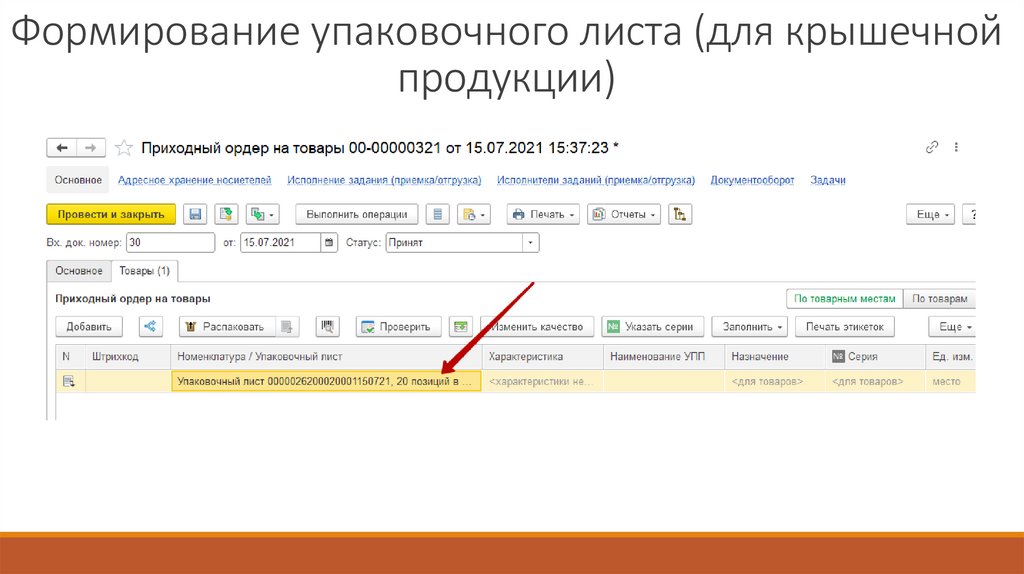Viewport: 1024px width, 574px height.
Task: Add document to favorites with star icon
Action: click(x=124, y=148)
